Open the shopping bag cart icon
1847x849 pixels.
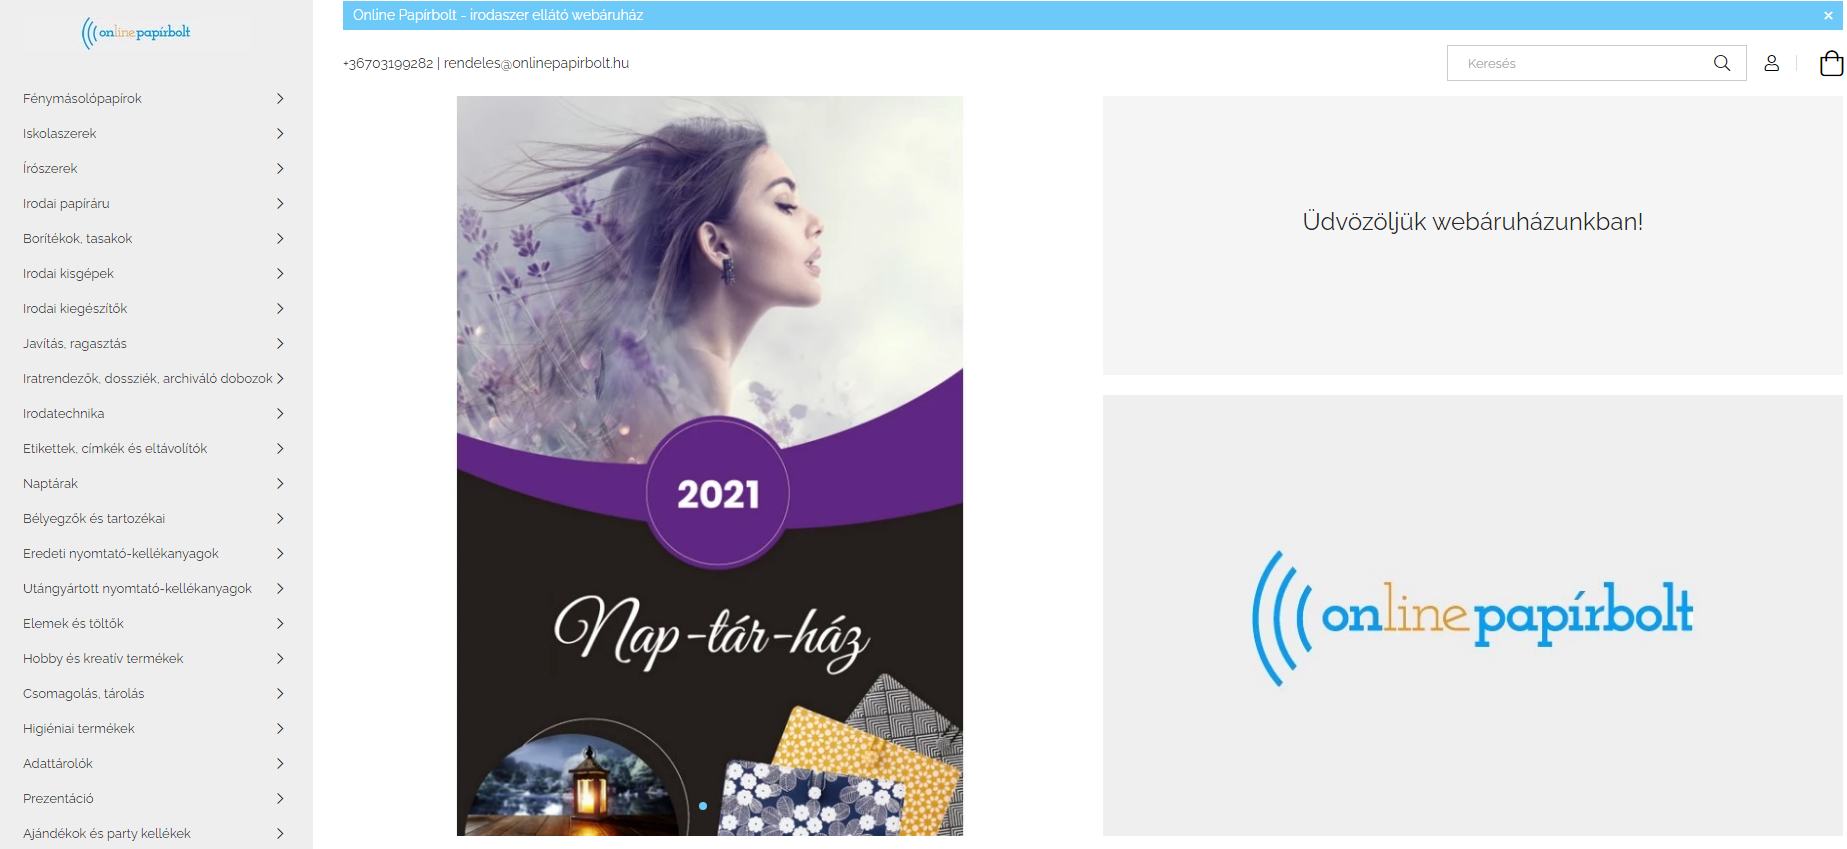1831,63
